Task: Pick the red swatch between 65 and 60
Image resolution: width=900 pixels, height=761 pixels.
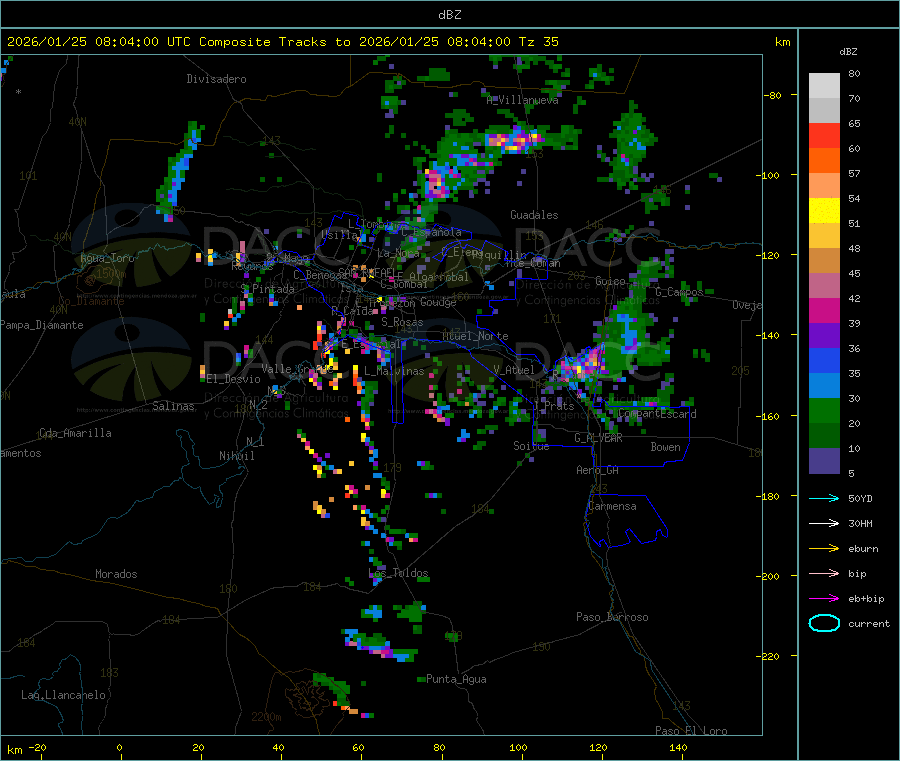Action: tap(824, 135)
